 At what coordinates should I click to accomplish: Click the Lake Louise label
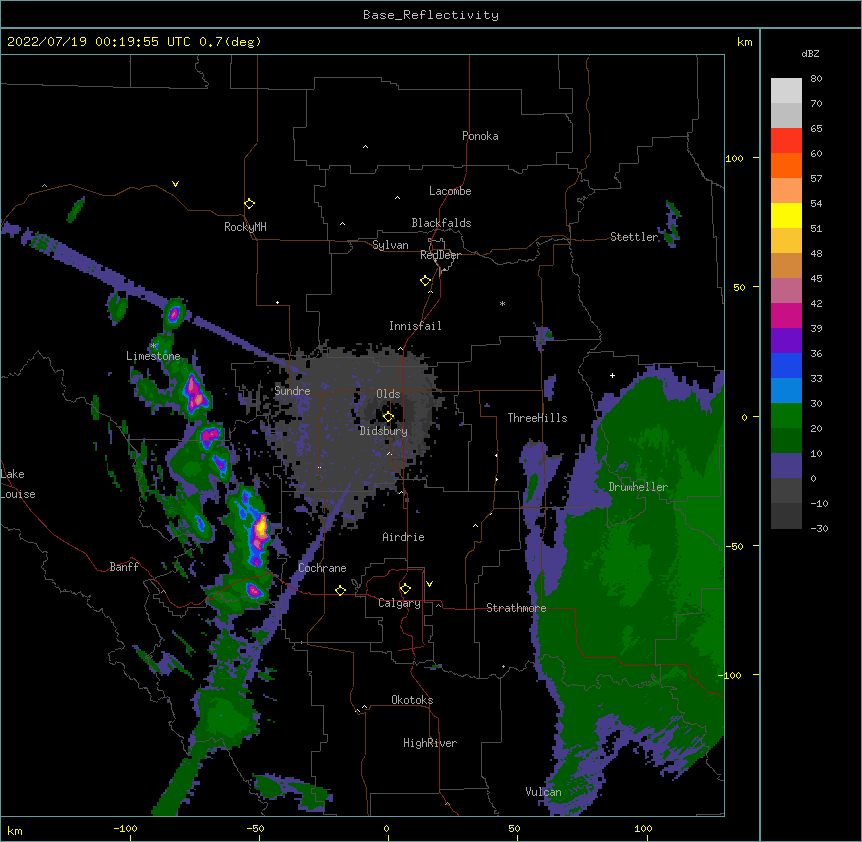pos(18,484)
